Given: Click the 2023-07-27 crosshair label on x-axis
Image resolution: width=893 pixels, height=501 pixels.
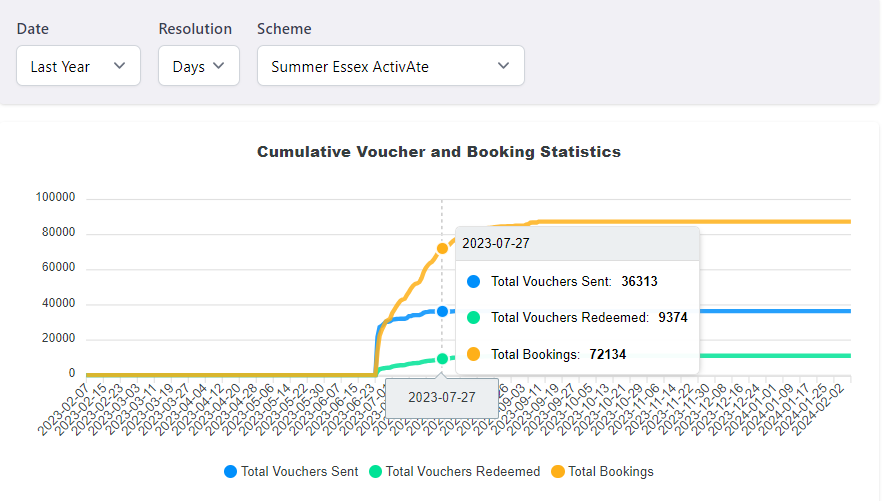Looking at the screenshot, I should tap(440, 397).
